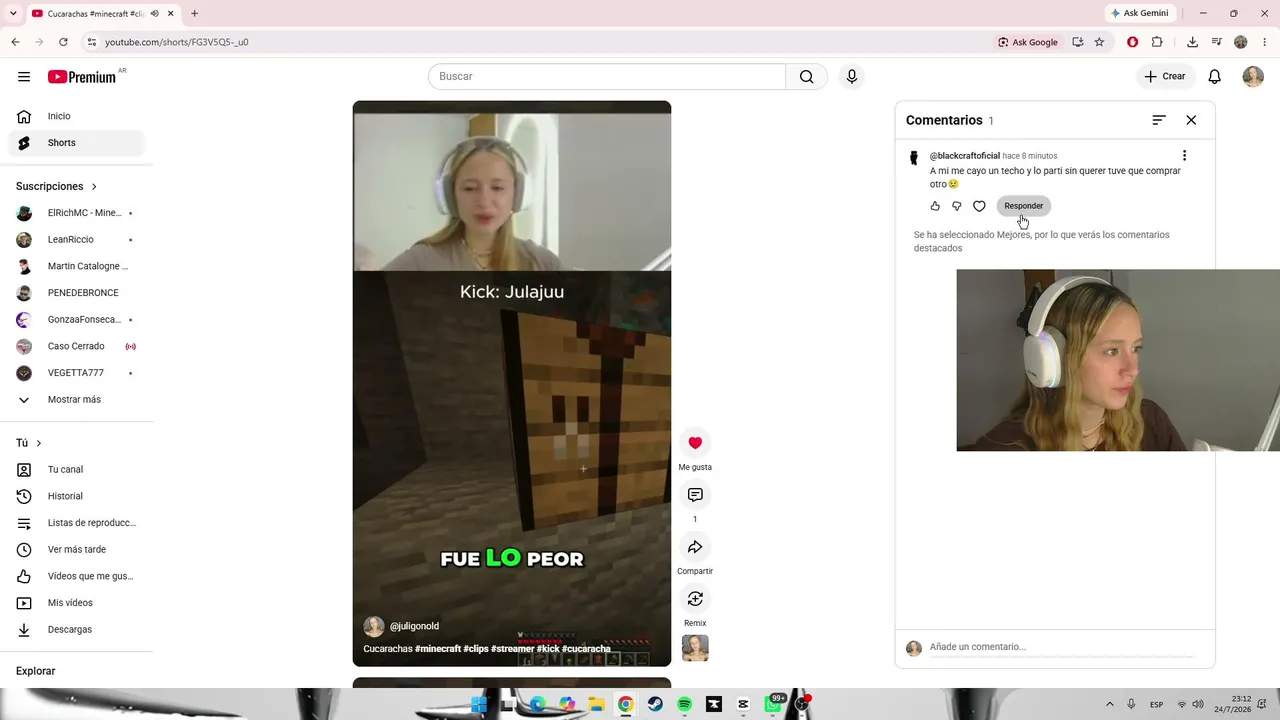
Task: Open the ElRichMC subscription channel
Action: 75,213
